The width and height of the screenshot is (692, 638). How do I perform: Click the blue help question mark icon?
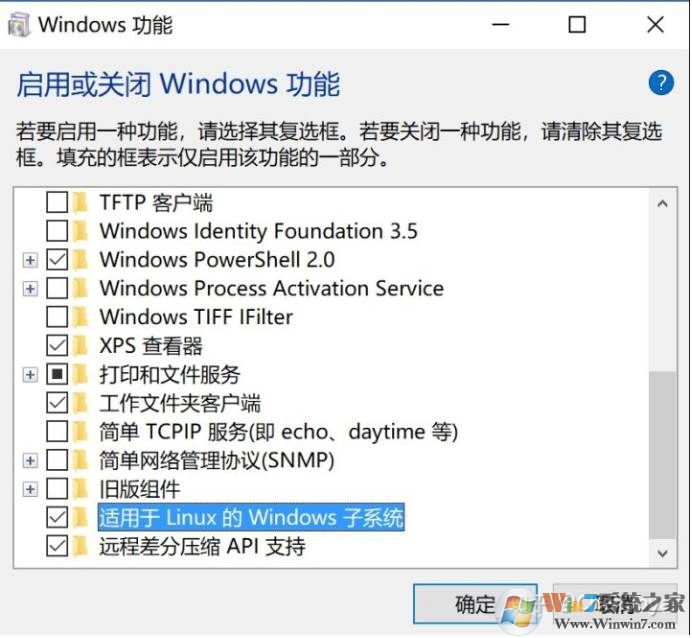661,83
